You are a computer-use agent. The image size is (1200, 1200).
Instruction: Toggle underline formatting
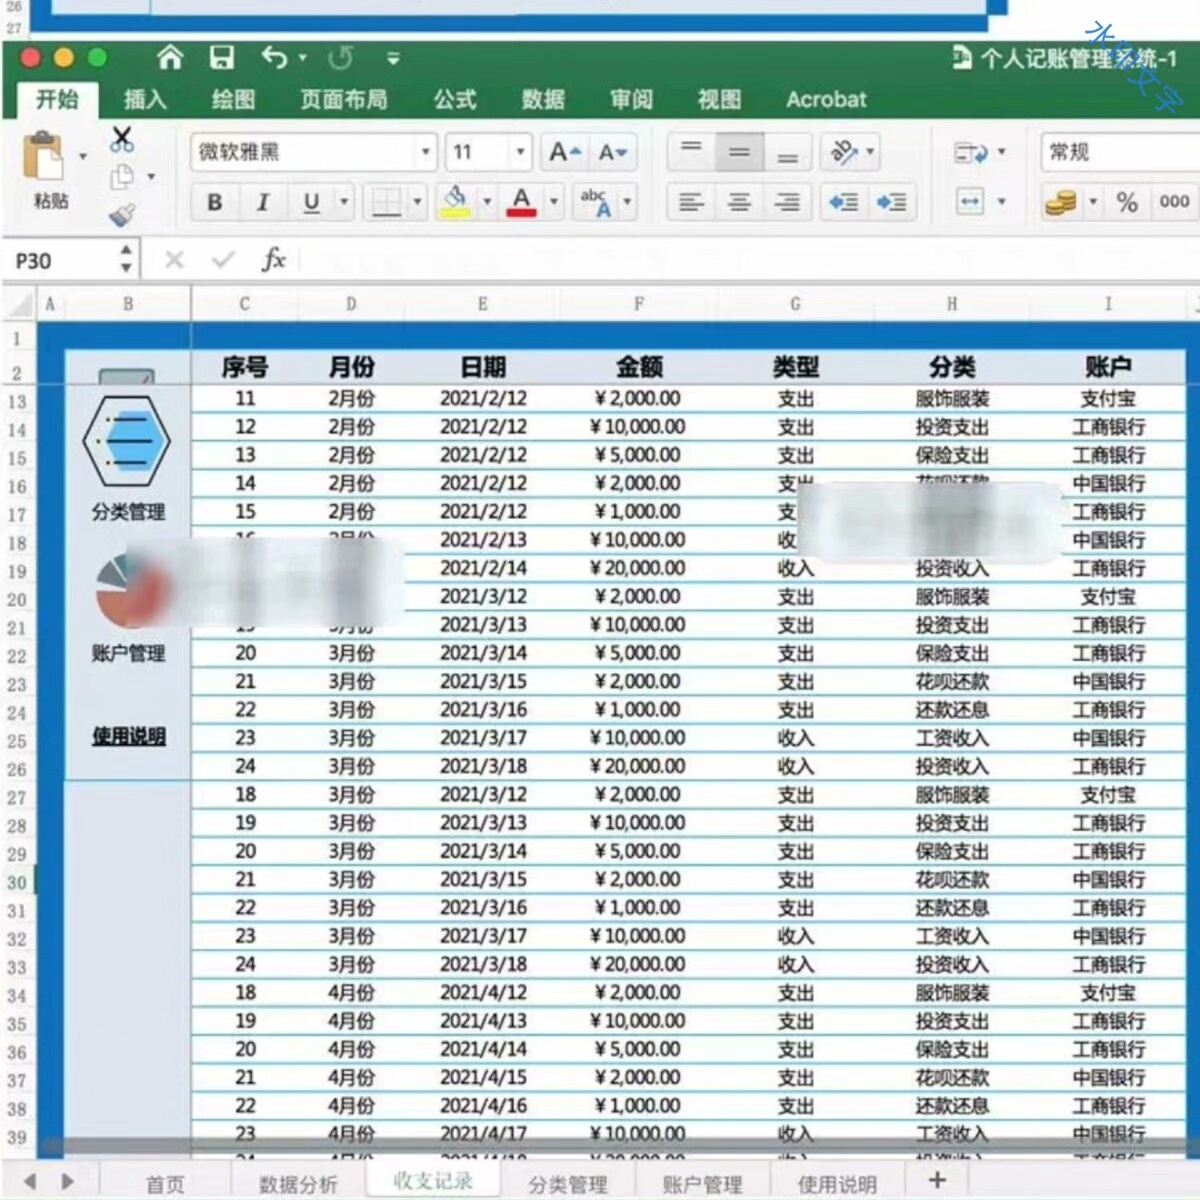pos(311,203)
